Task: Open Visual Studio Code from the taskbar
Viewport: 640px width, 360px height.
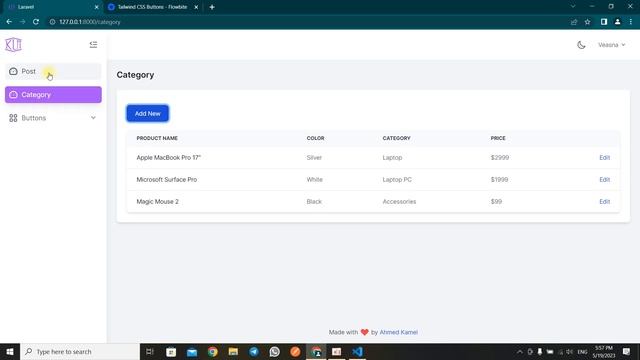Action: [x=358, y=351]
